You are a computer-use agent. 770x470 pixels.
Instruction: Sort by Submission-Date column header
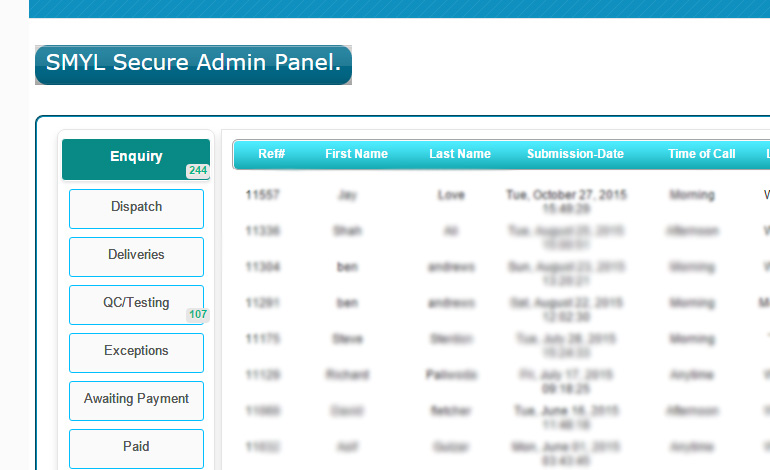click(575, 154)
